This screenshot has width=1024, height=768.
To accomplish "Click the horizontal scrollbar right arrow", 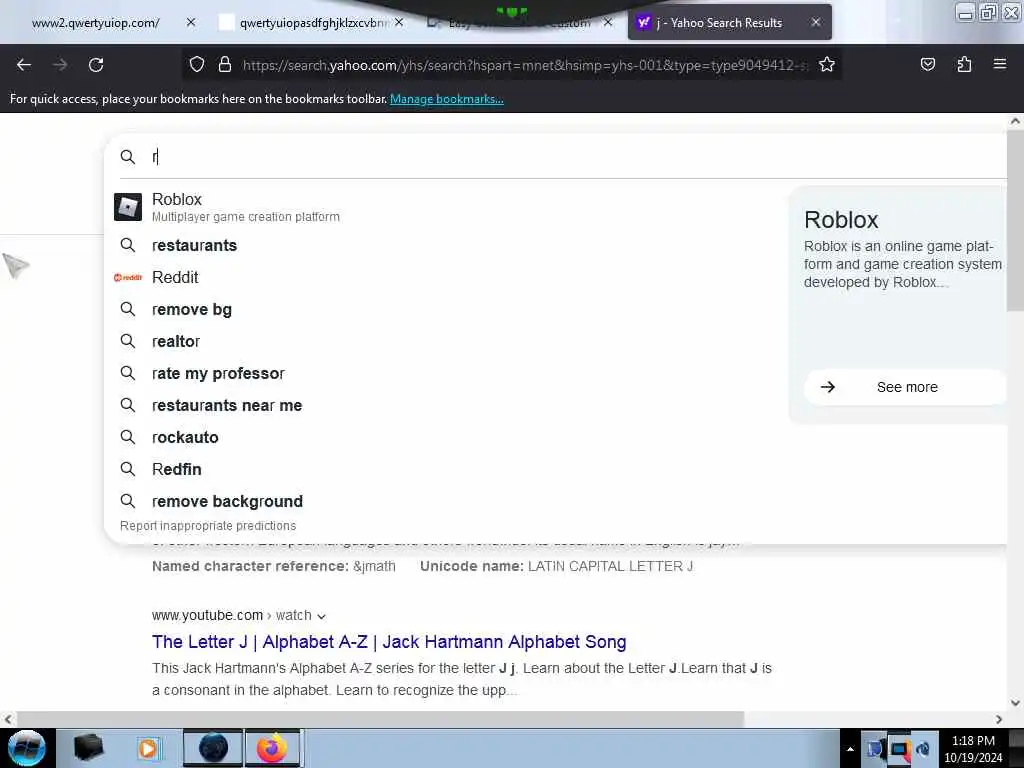I will [x=999, y=719].
